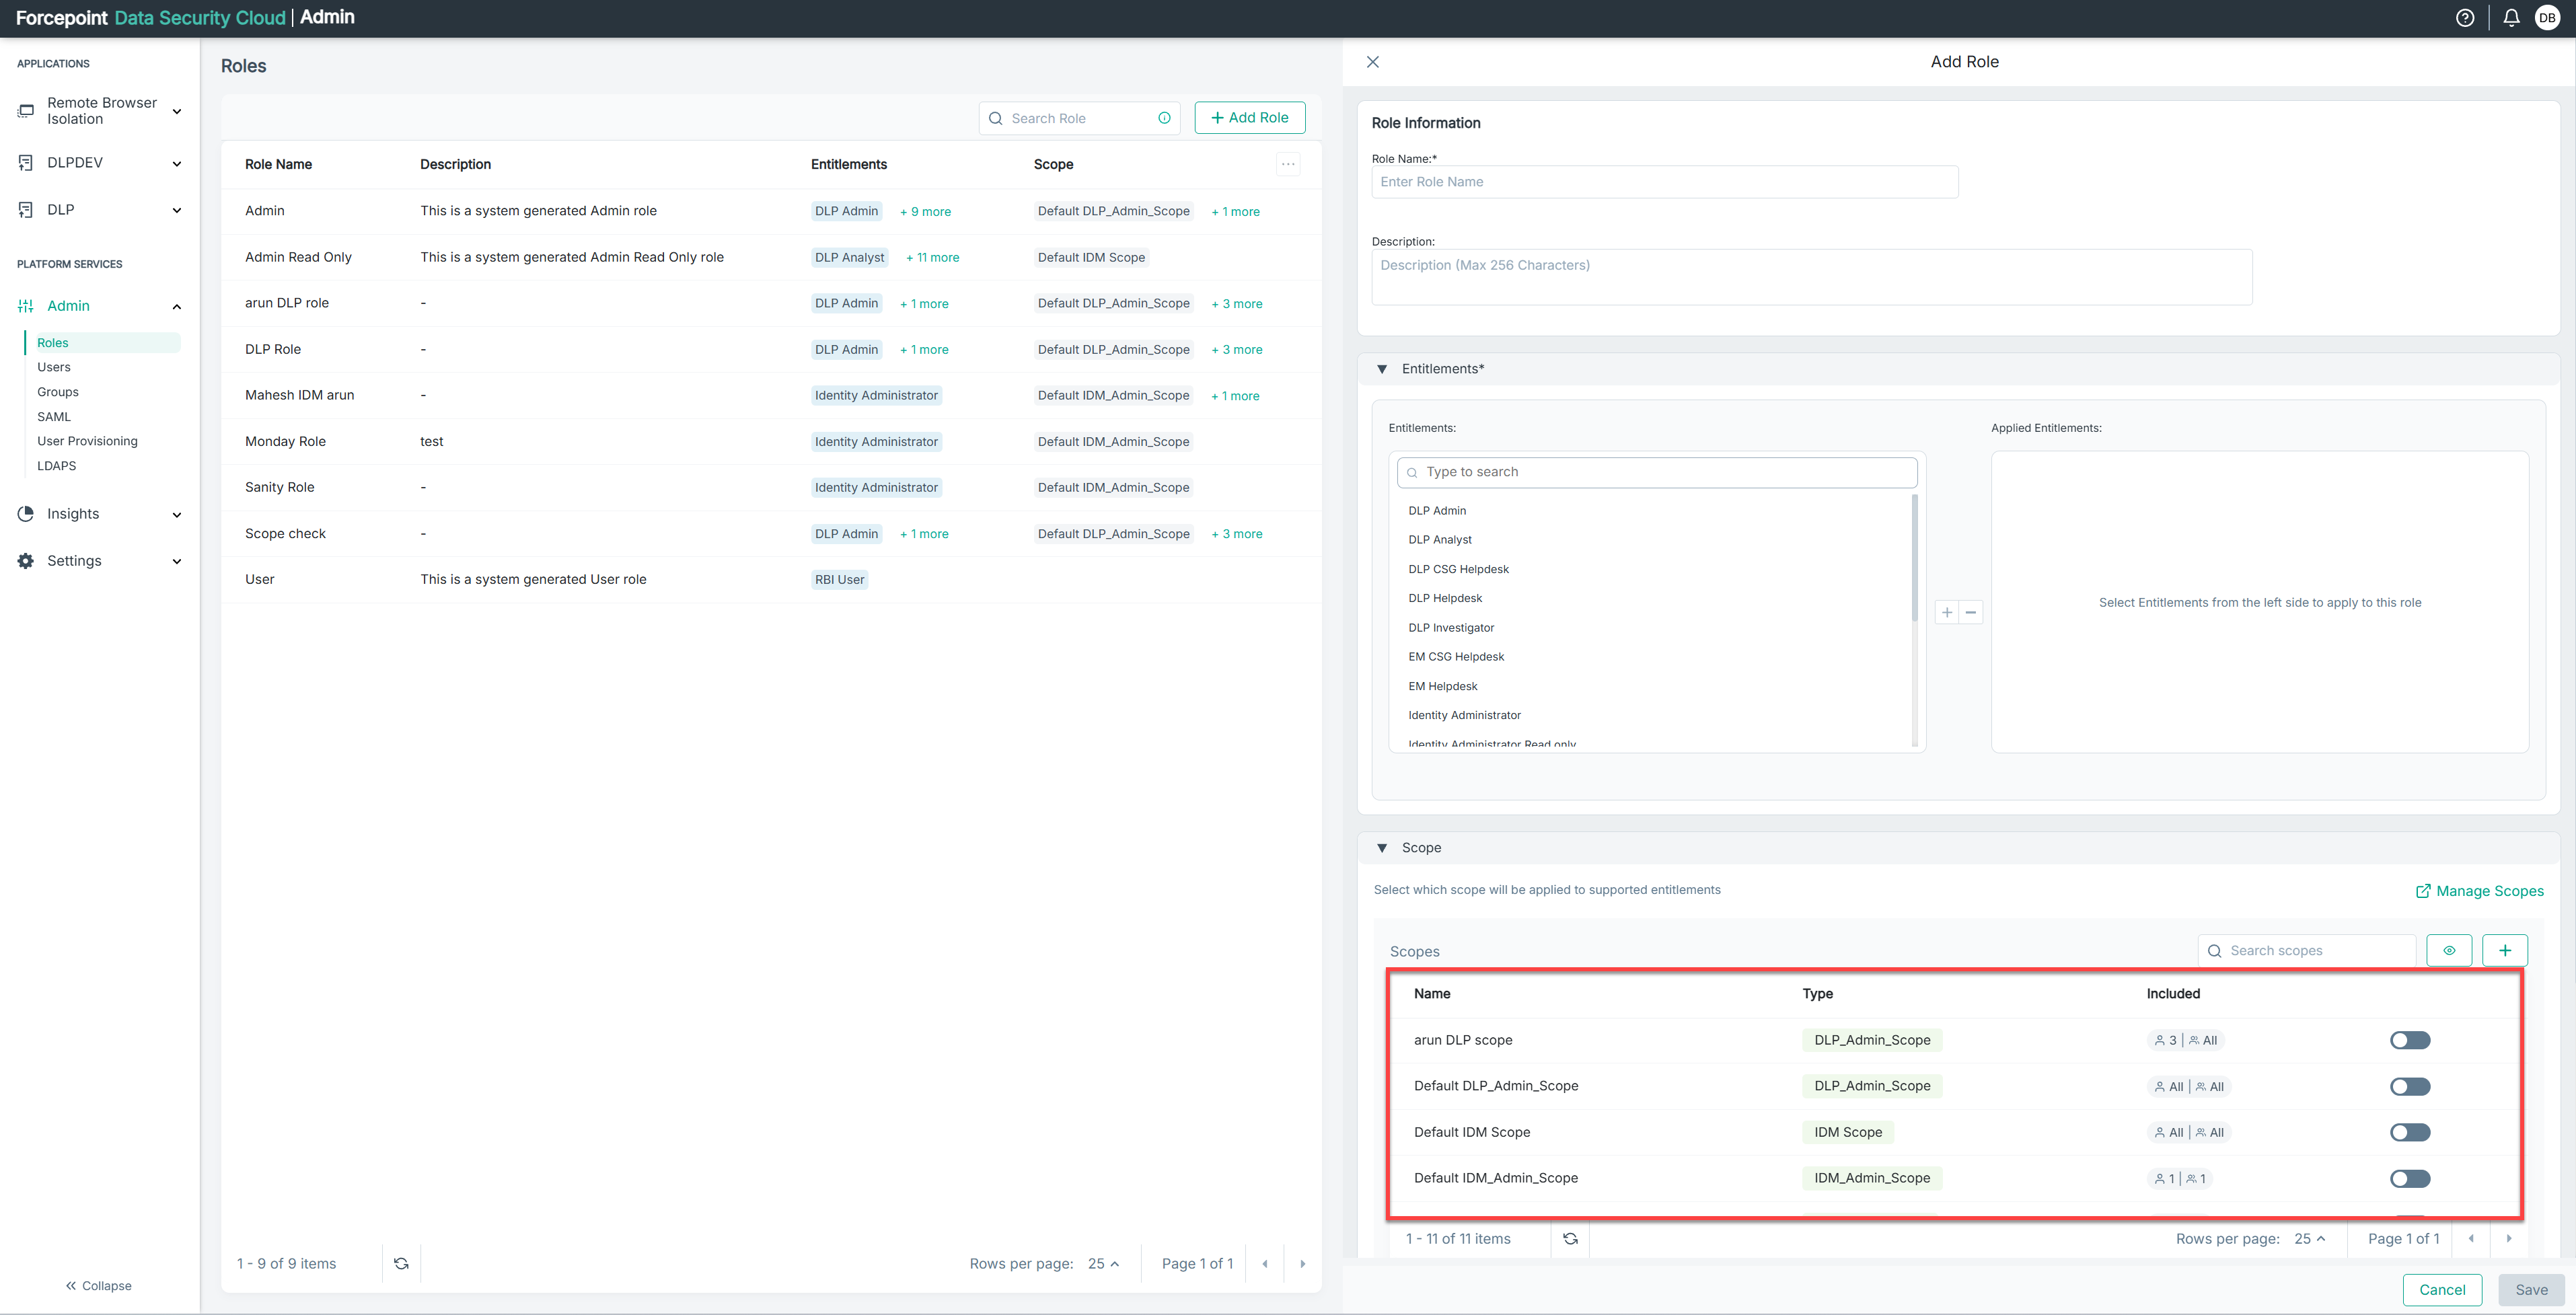The height and width of the screenshot is (1315, 2576).
Task: Open the notifications bell
Action: coord(2511,18)
